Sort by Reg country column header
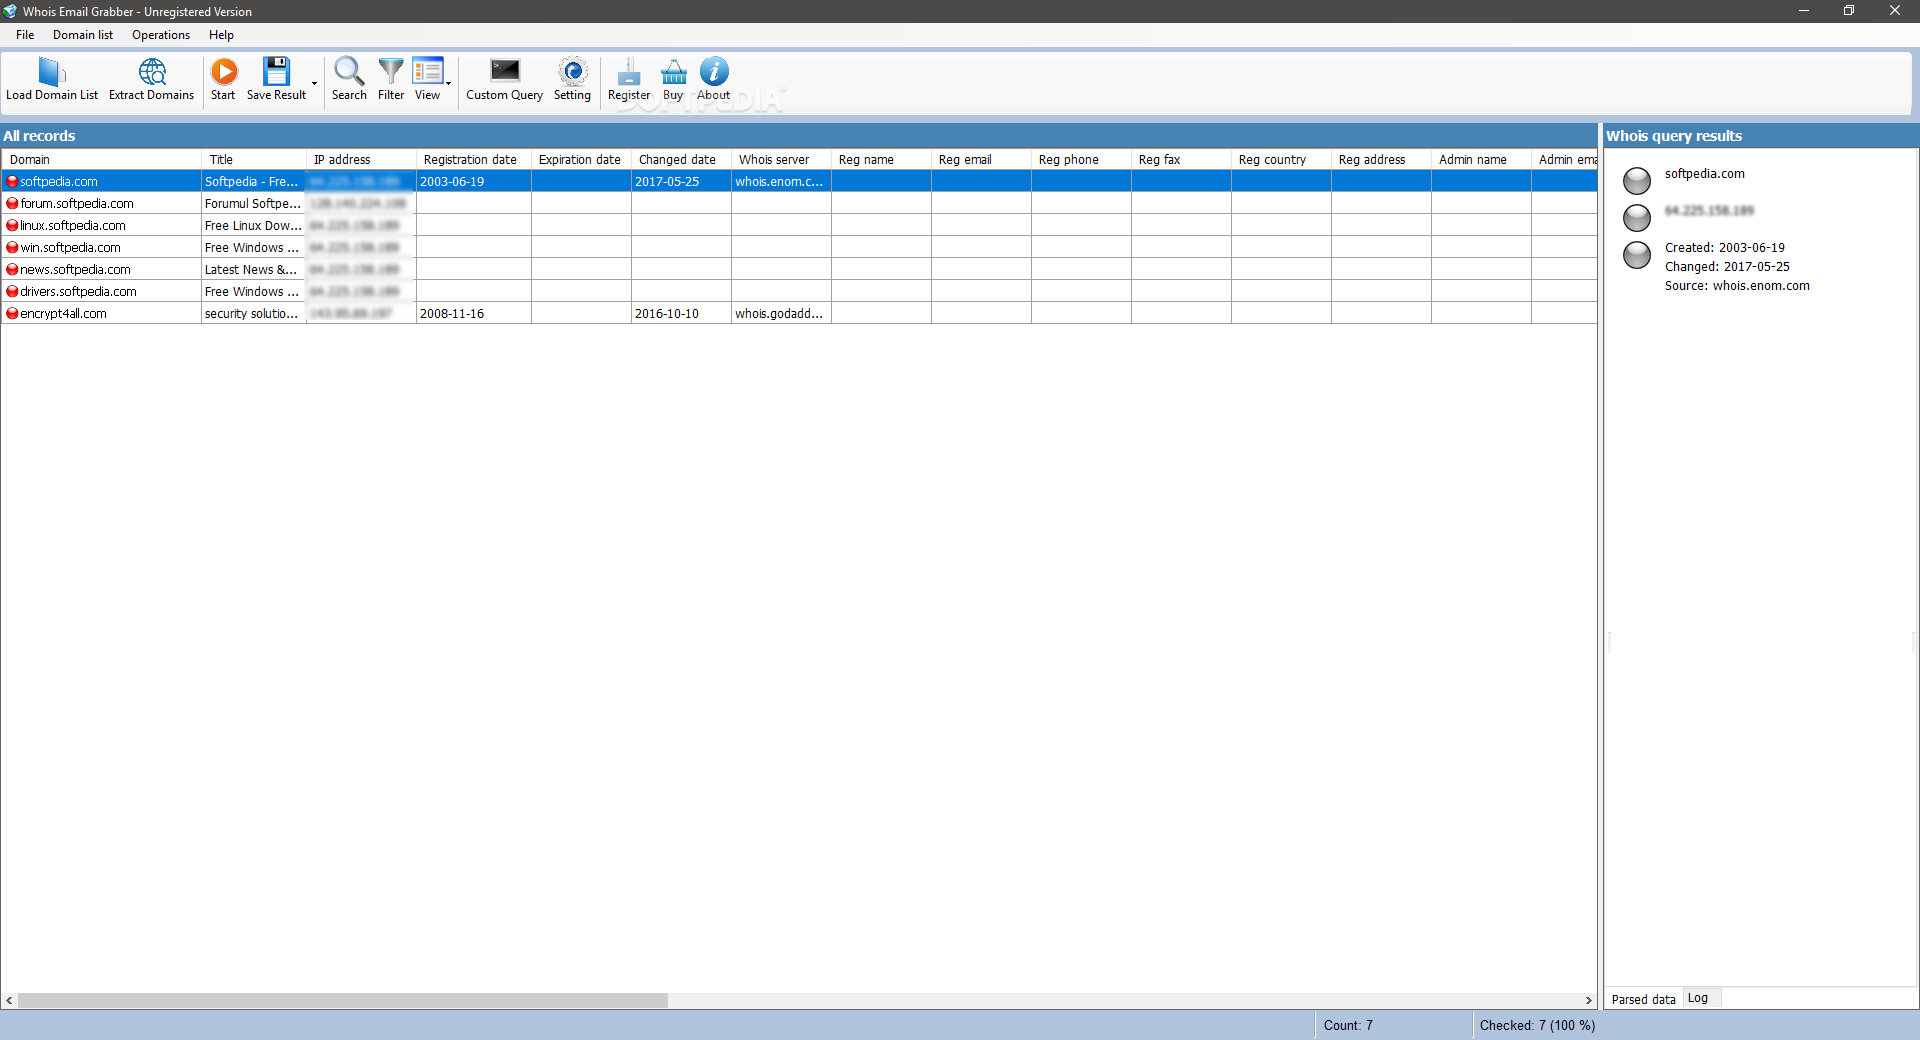Screen dimensions: 1920x1040 1281,160
